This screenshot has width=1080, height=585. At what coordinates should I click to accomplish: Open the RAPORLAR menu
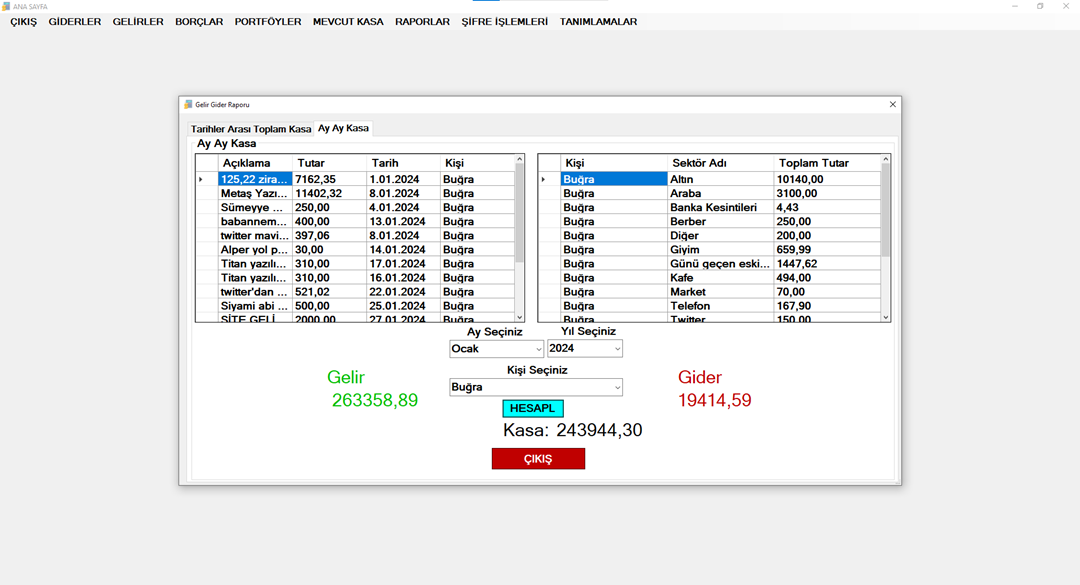[x=422, y=21]
